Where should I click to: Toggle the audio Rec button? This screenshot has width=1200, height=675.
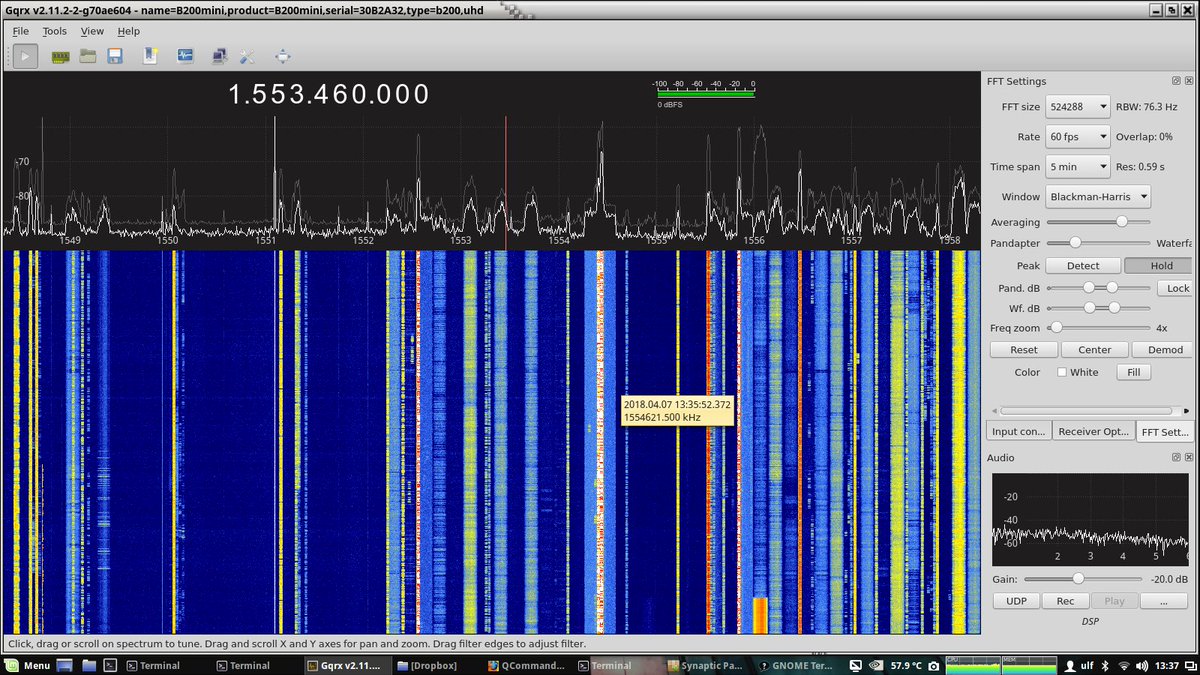click(x=1065, y=601)
